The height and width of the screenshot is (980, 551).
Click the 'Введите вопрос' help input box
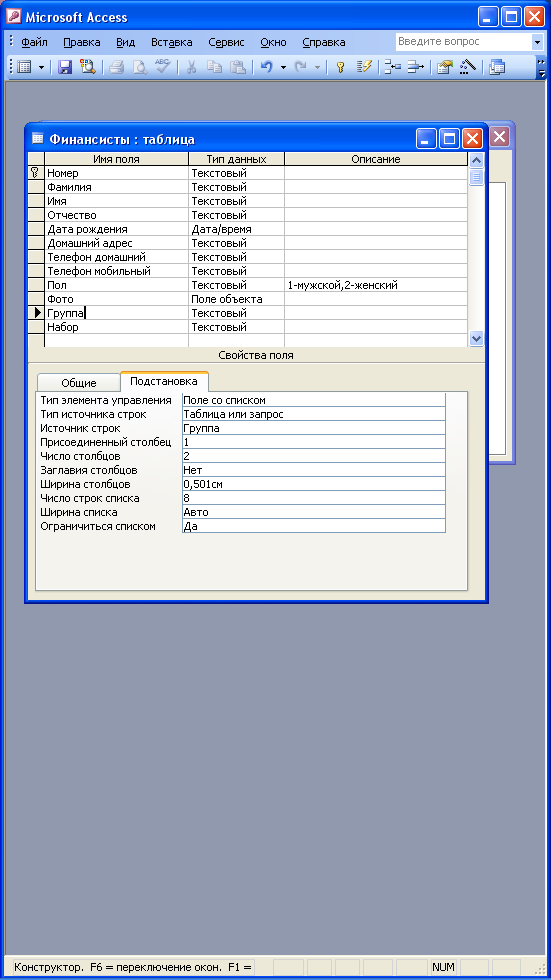point(464,42)
